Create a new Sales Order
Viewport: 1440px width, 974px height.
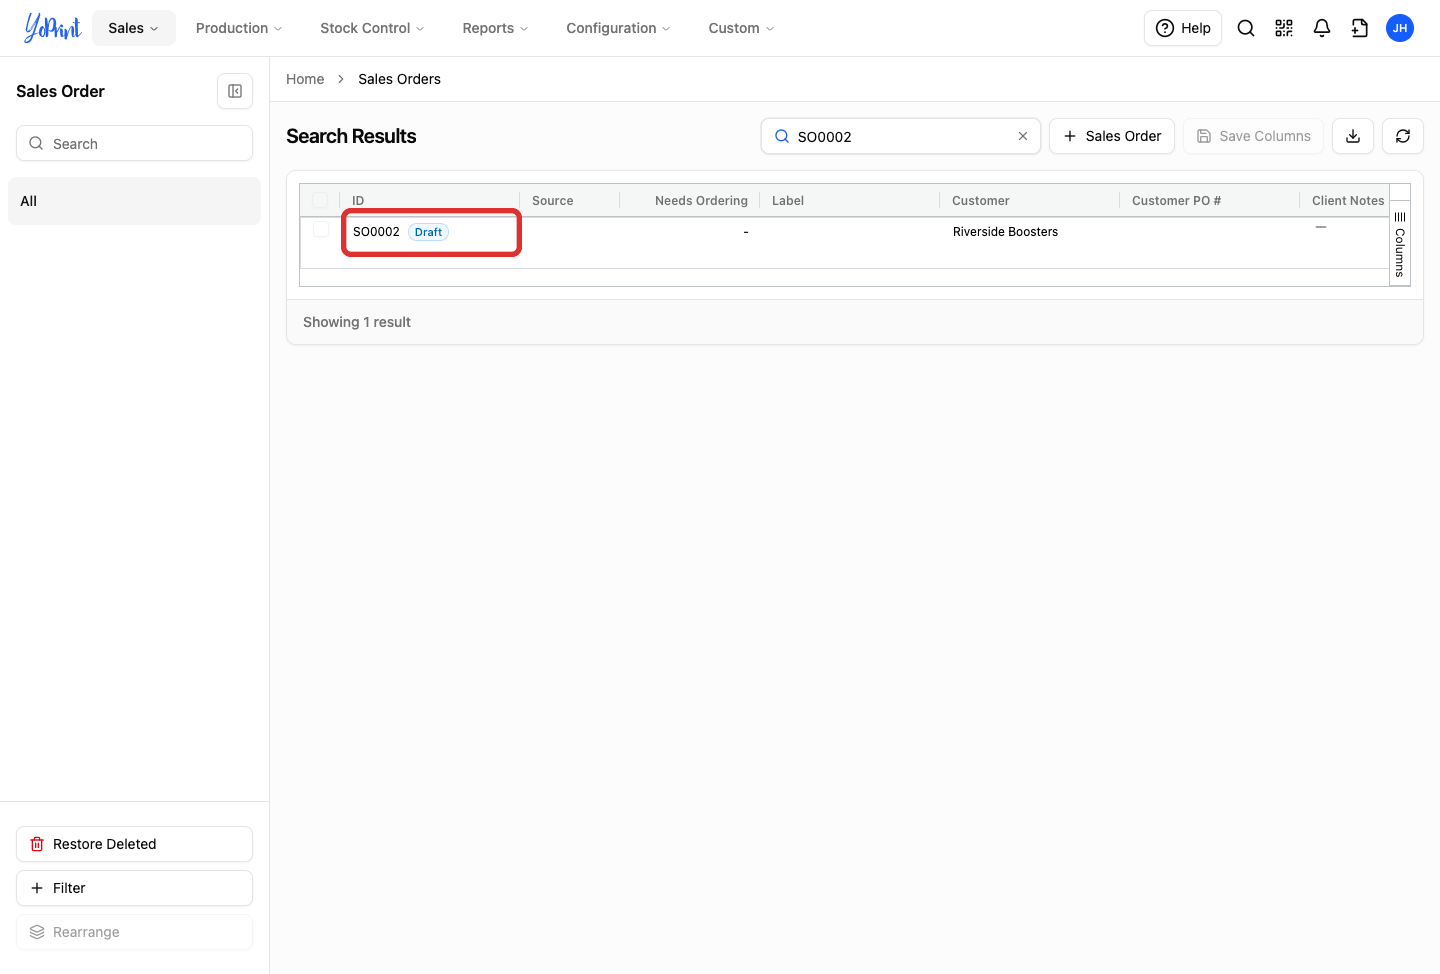(x=1112, y=136)
